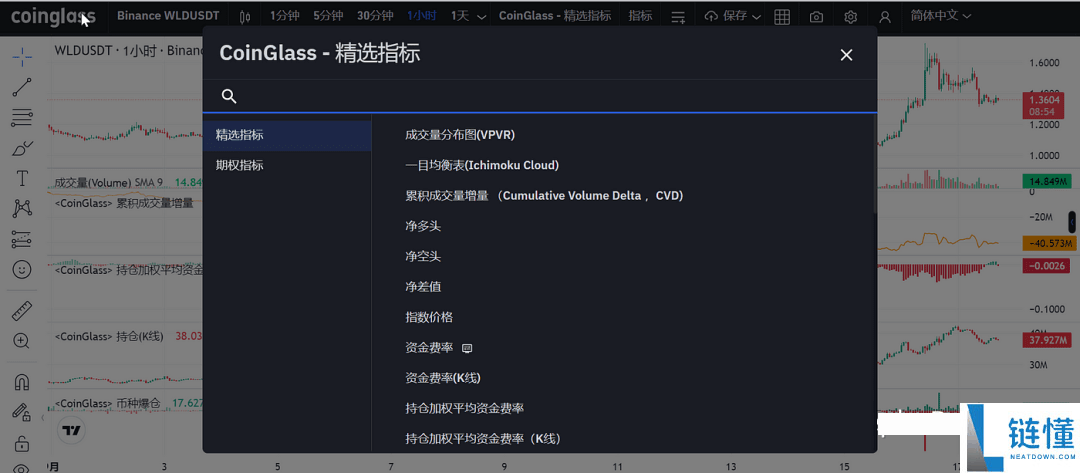This screenshot has height=473, width=1080.
Task: Click the -0.0026 funding rate label
Action: point(1046,266)
